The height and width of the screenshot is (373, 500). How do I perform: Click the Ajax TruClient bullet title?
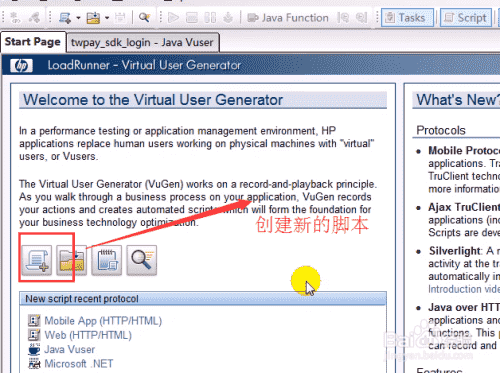(464, 207)
